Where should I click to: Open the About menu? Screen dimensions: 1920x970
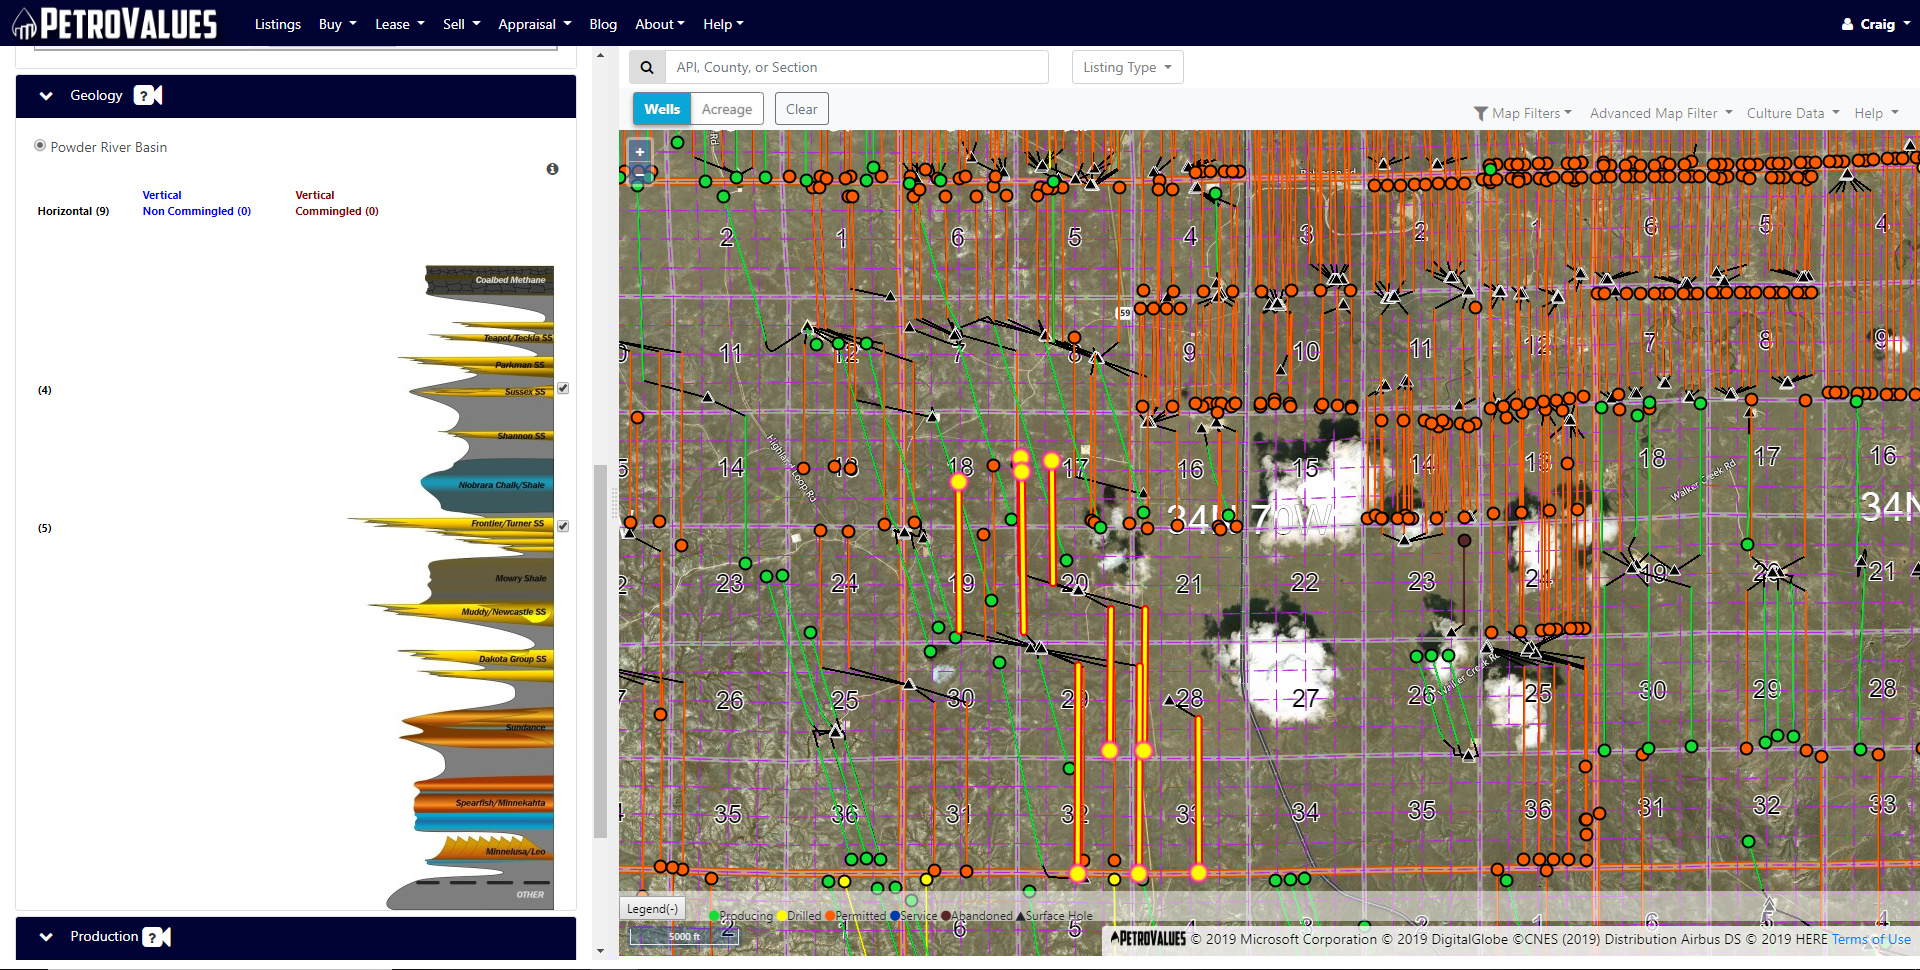coord(660,24)
